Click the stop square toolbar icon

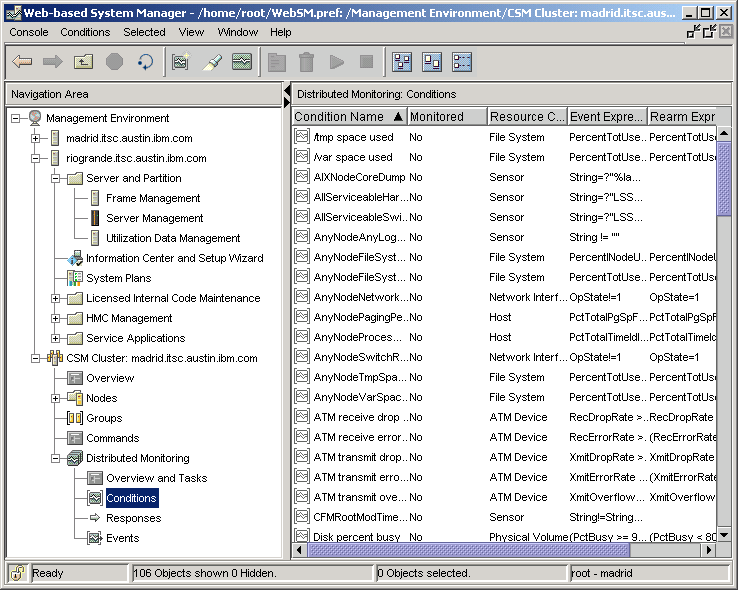(x=366, y=62)
